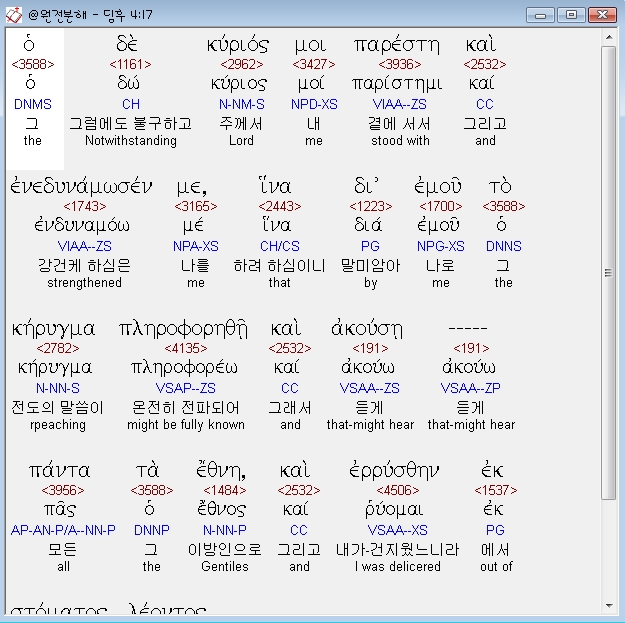Image resolution: width=625 pixels, height=623 pixels.
Task: Select Strong's number <2962>
Action: tap(242, 64)
